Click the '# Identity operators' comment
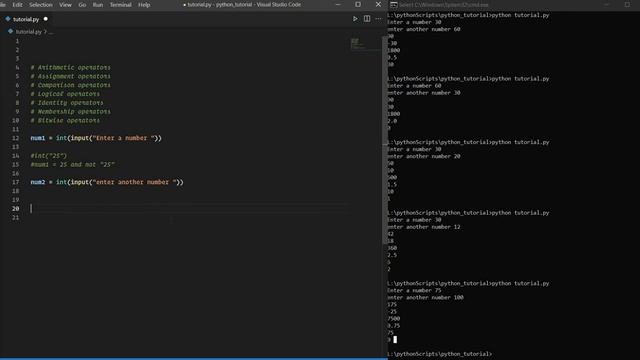Screen dimensions: 640x360 [x=67, y=103]
